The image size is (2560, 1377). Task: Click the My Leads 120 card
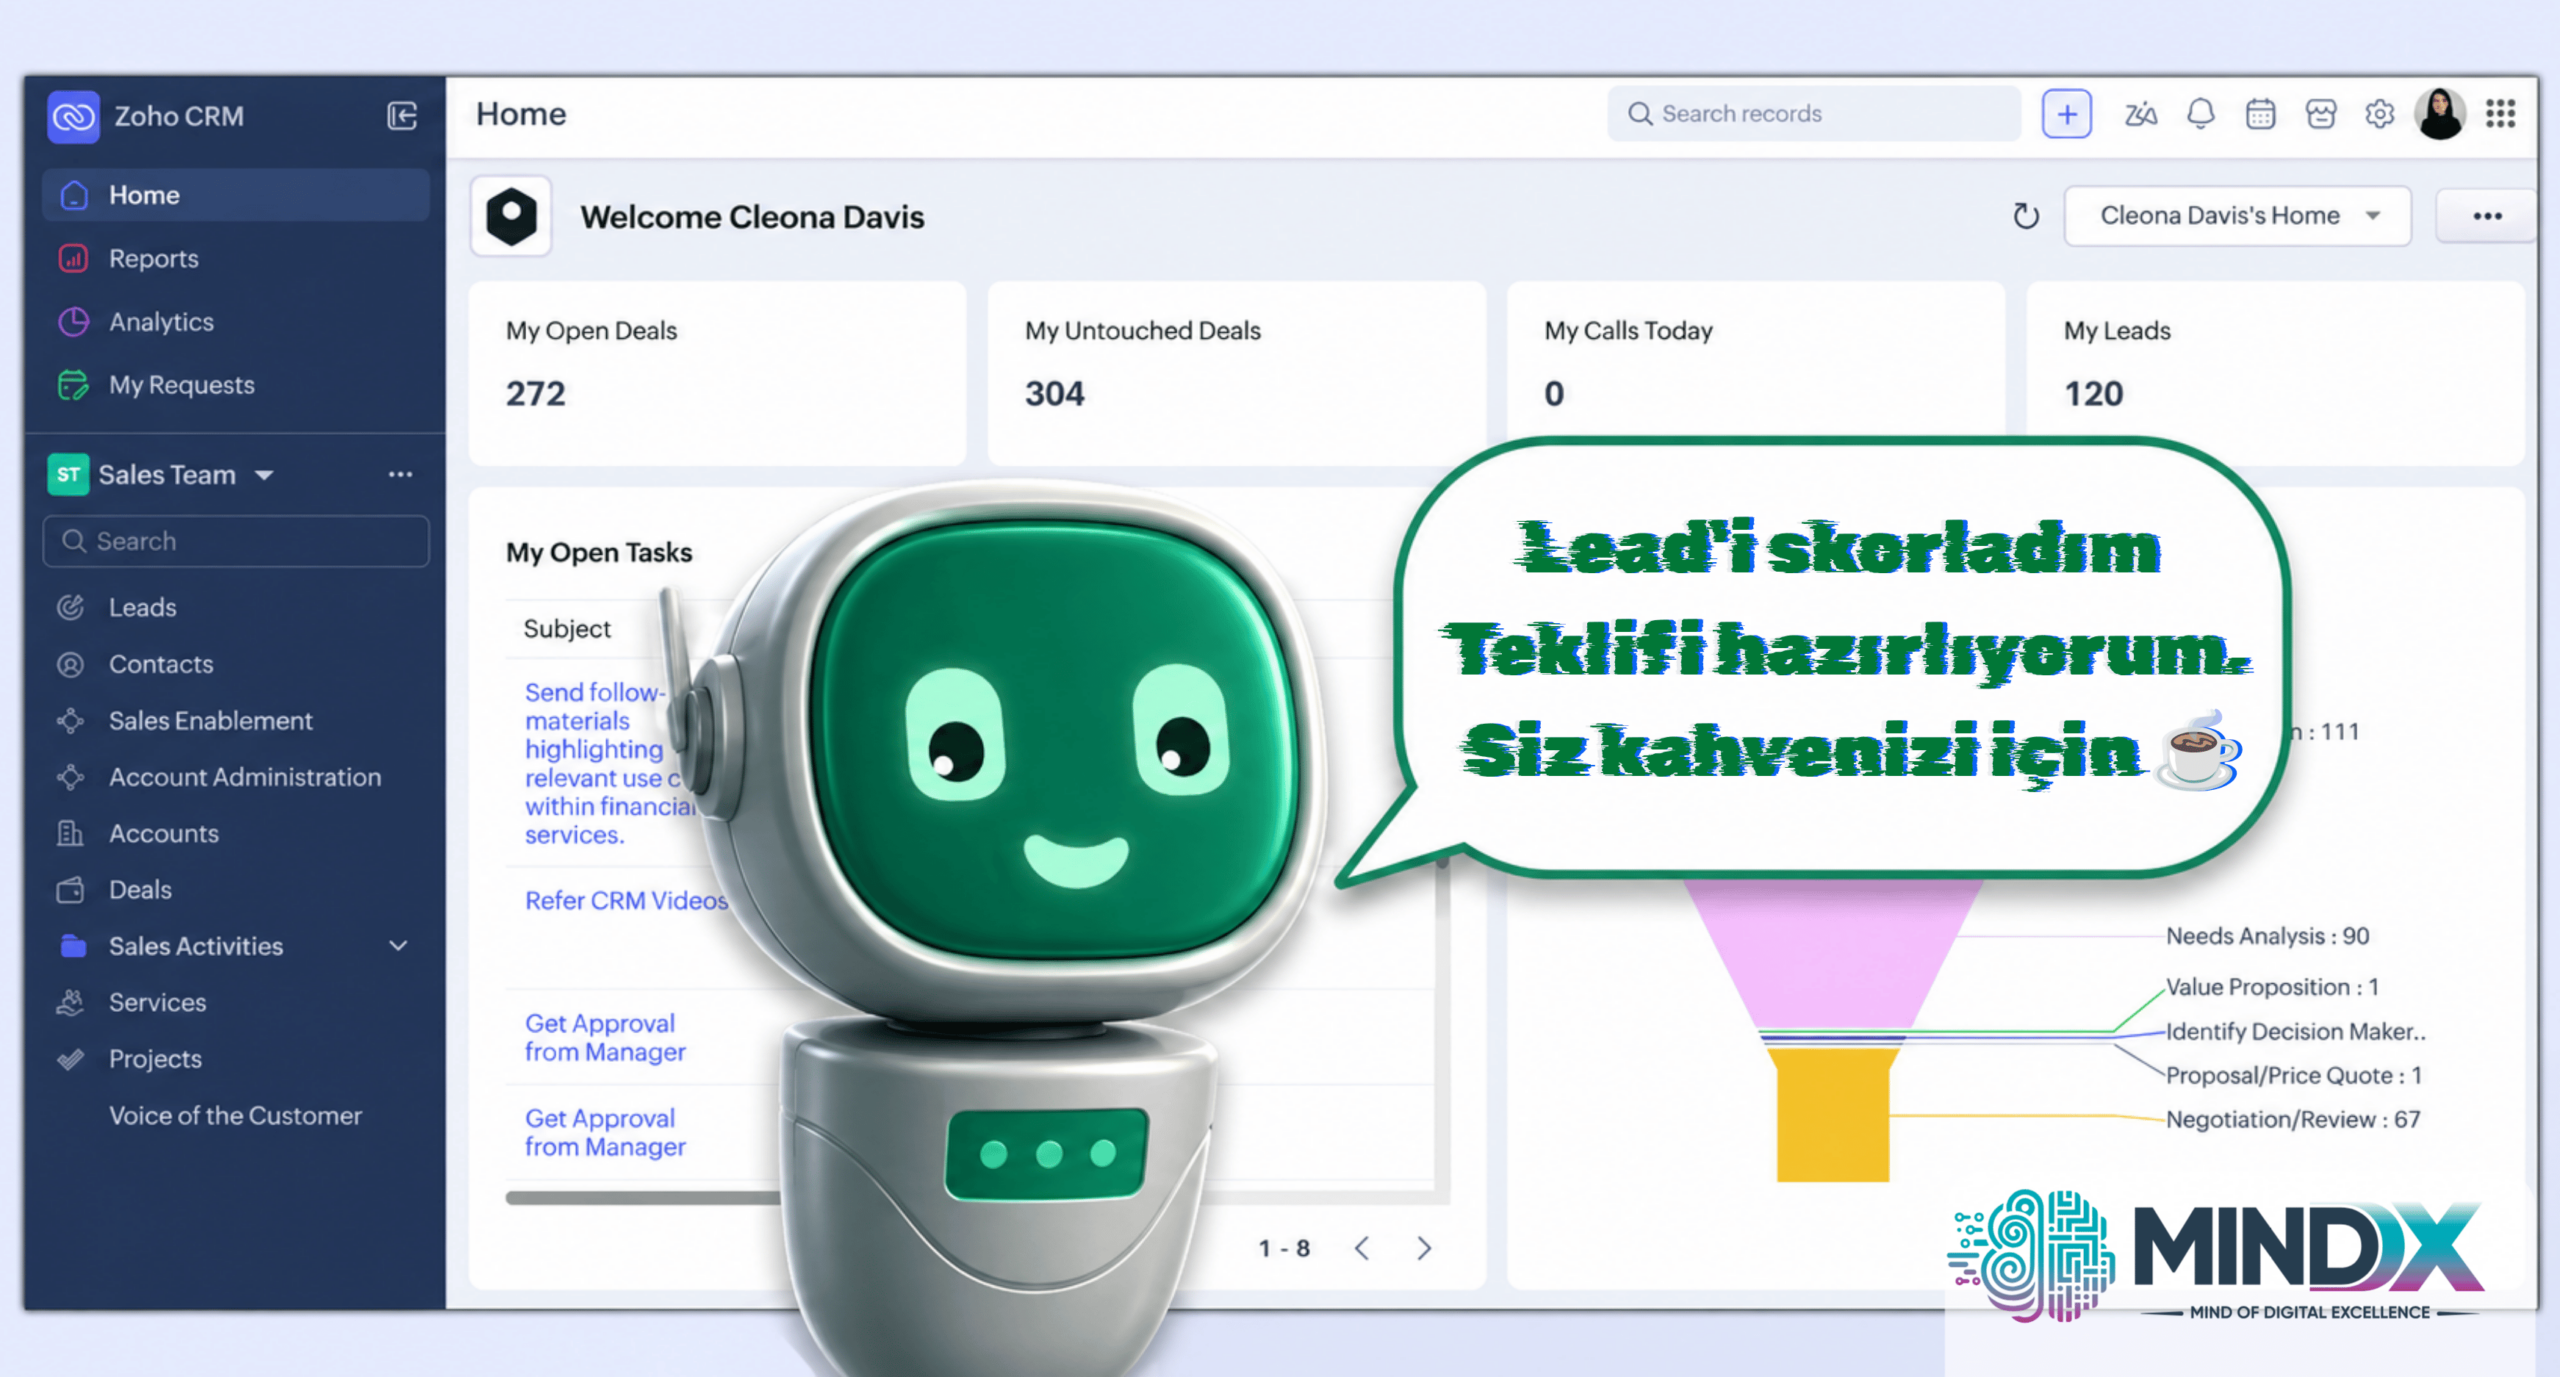pos(2275,373)
